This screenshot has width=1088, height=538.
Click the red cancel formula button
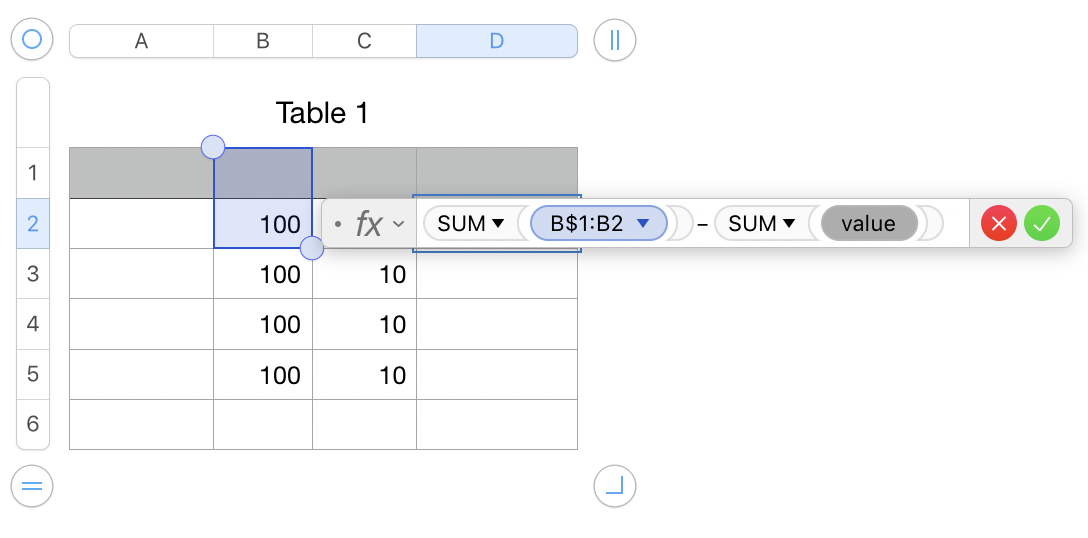coord(998,224)
